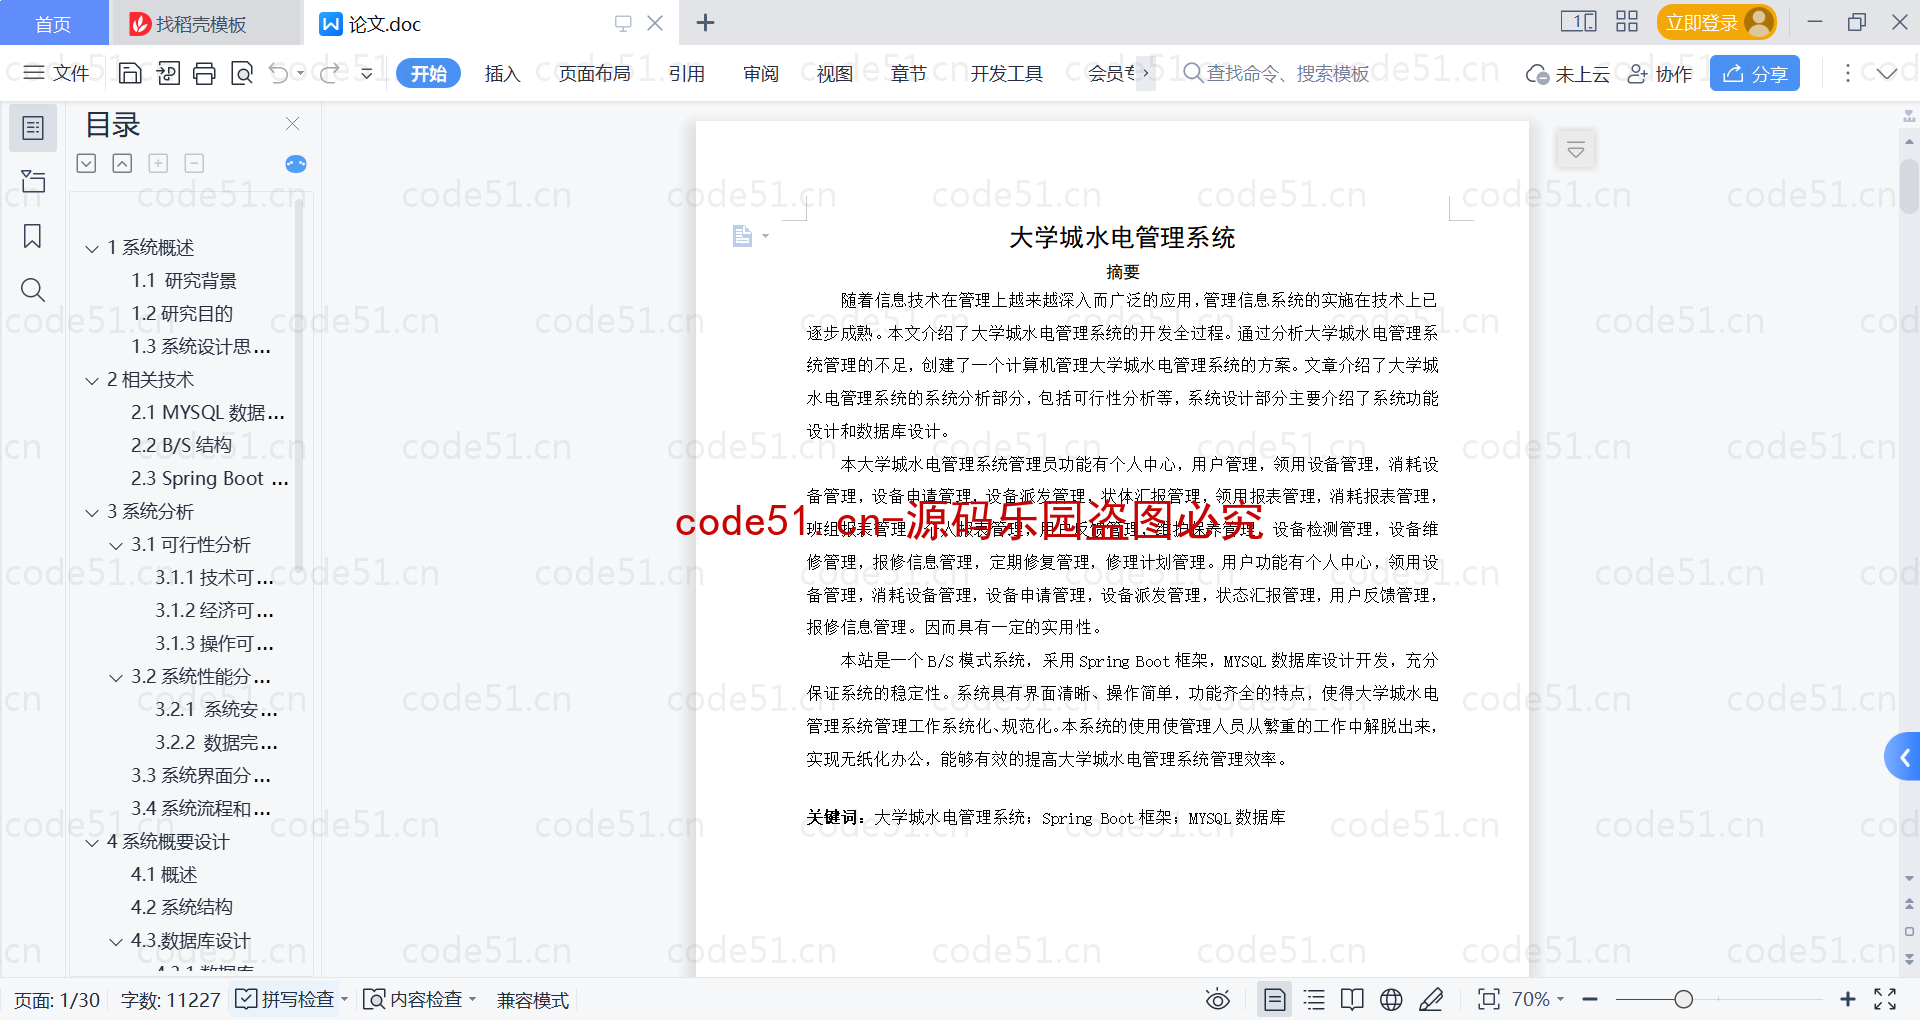This screenshot has width=1920, height=1020.
Task: Click the blue smart TOC icon
Action: (x=296, y=164)
